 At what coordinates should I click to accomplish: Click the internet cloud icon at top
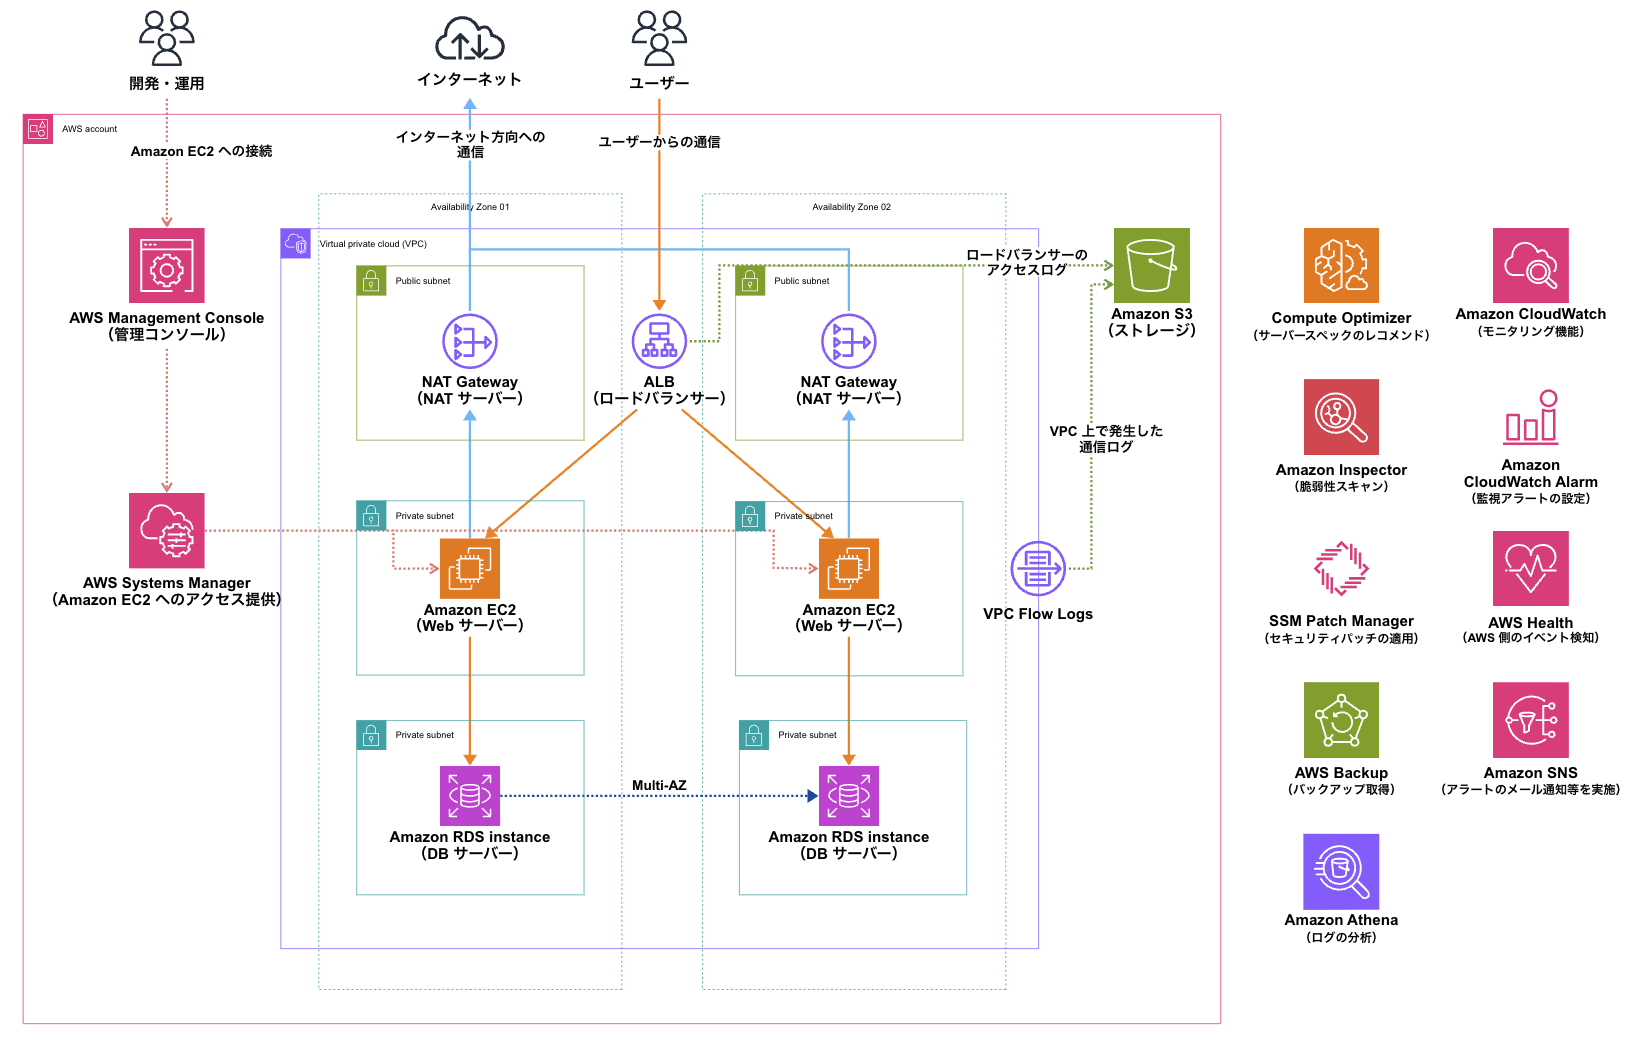(x=470, y=40)
